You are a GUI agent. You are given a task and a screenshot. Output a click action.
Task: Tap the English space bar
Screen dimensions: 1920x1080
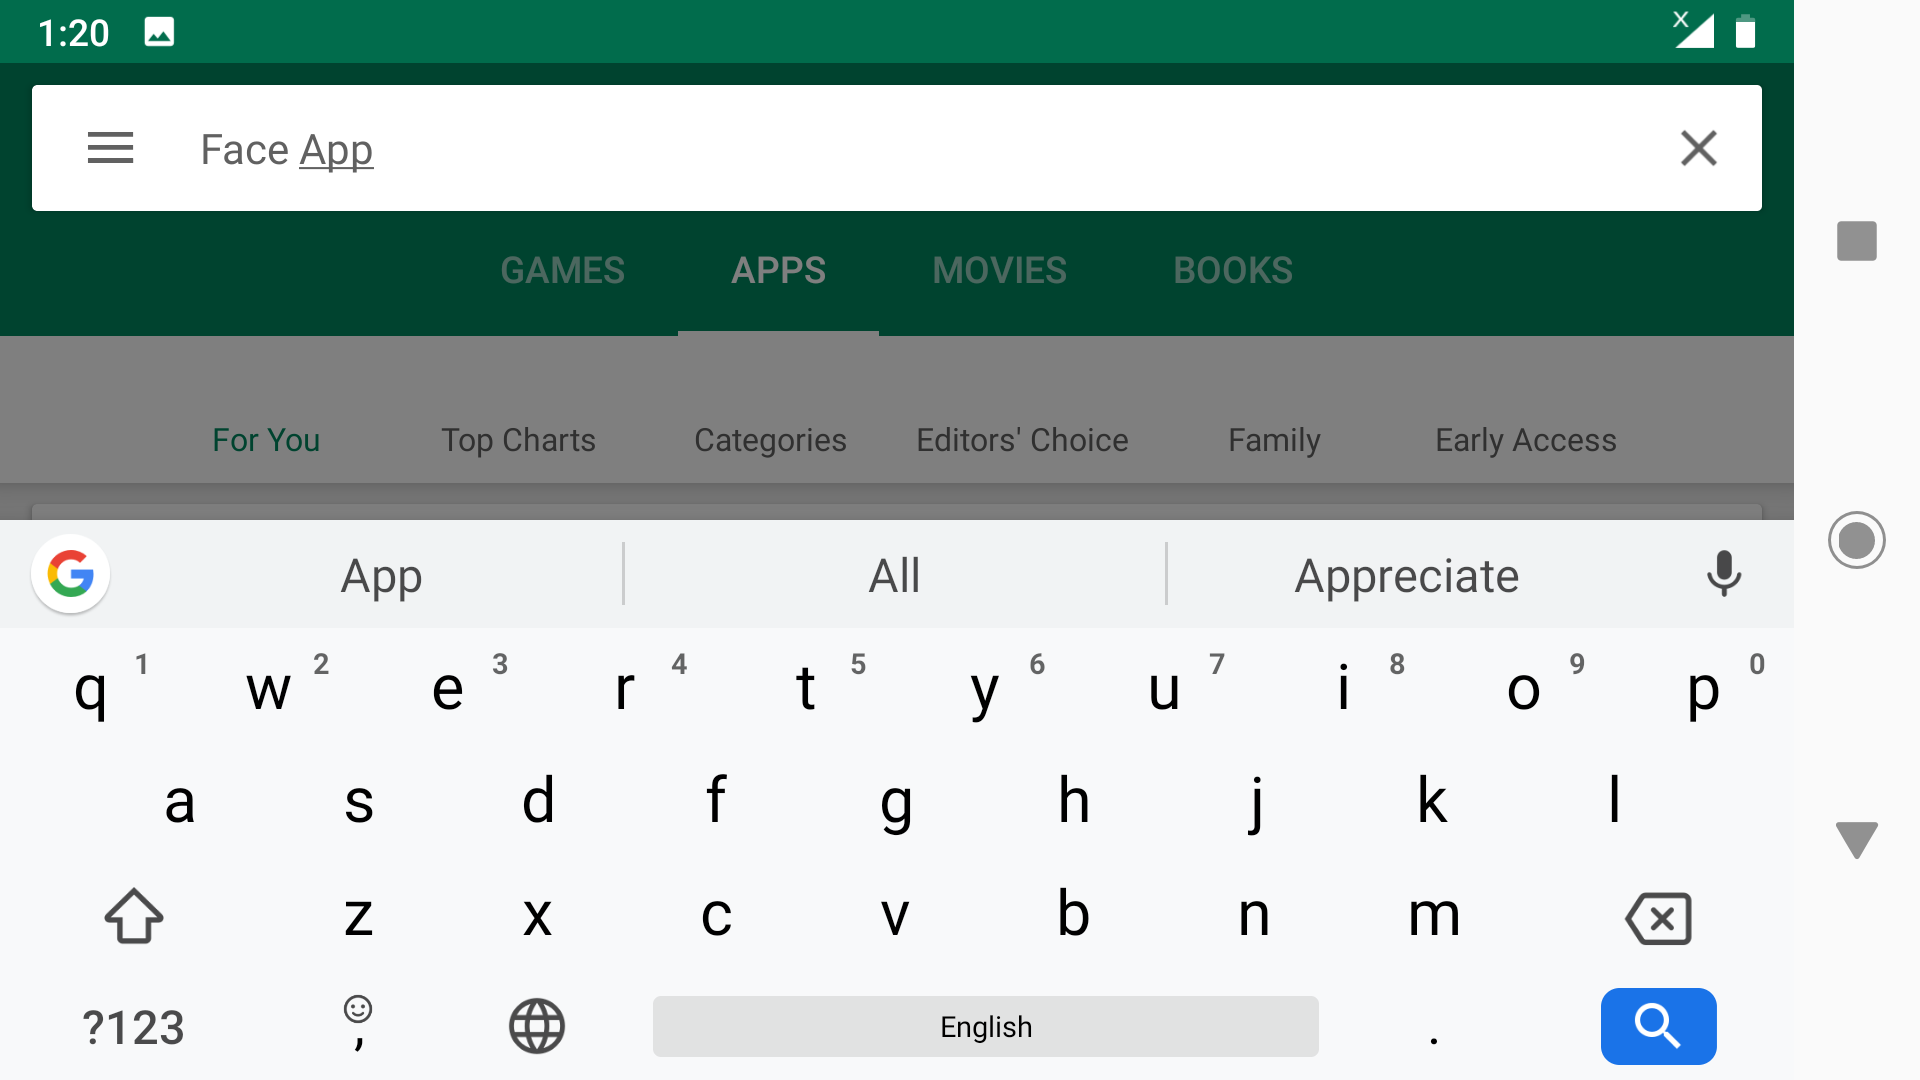(986, 1026)
